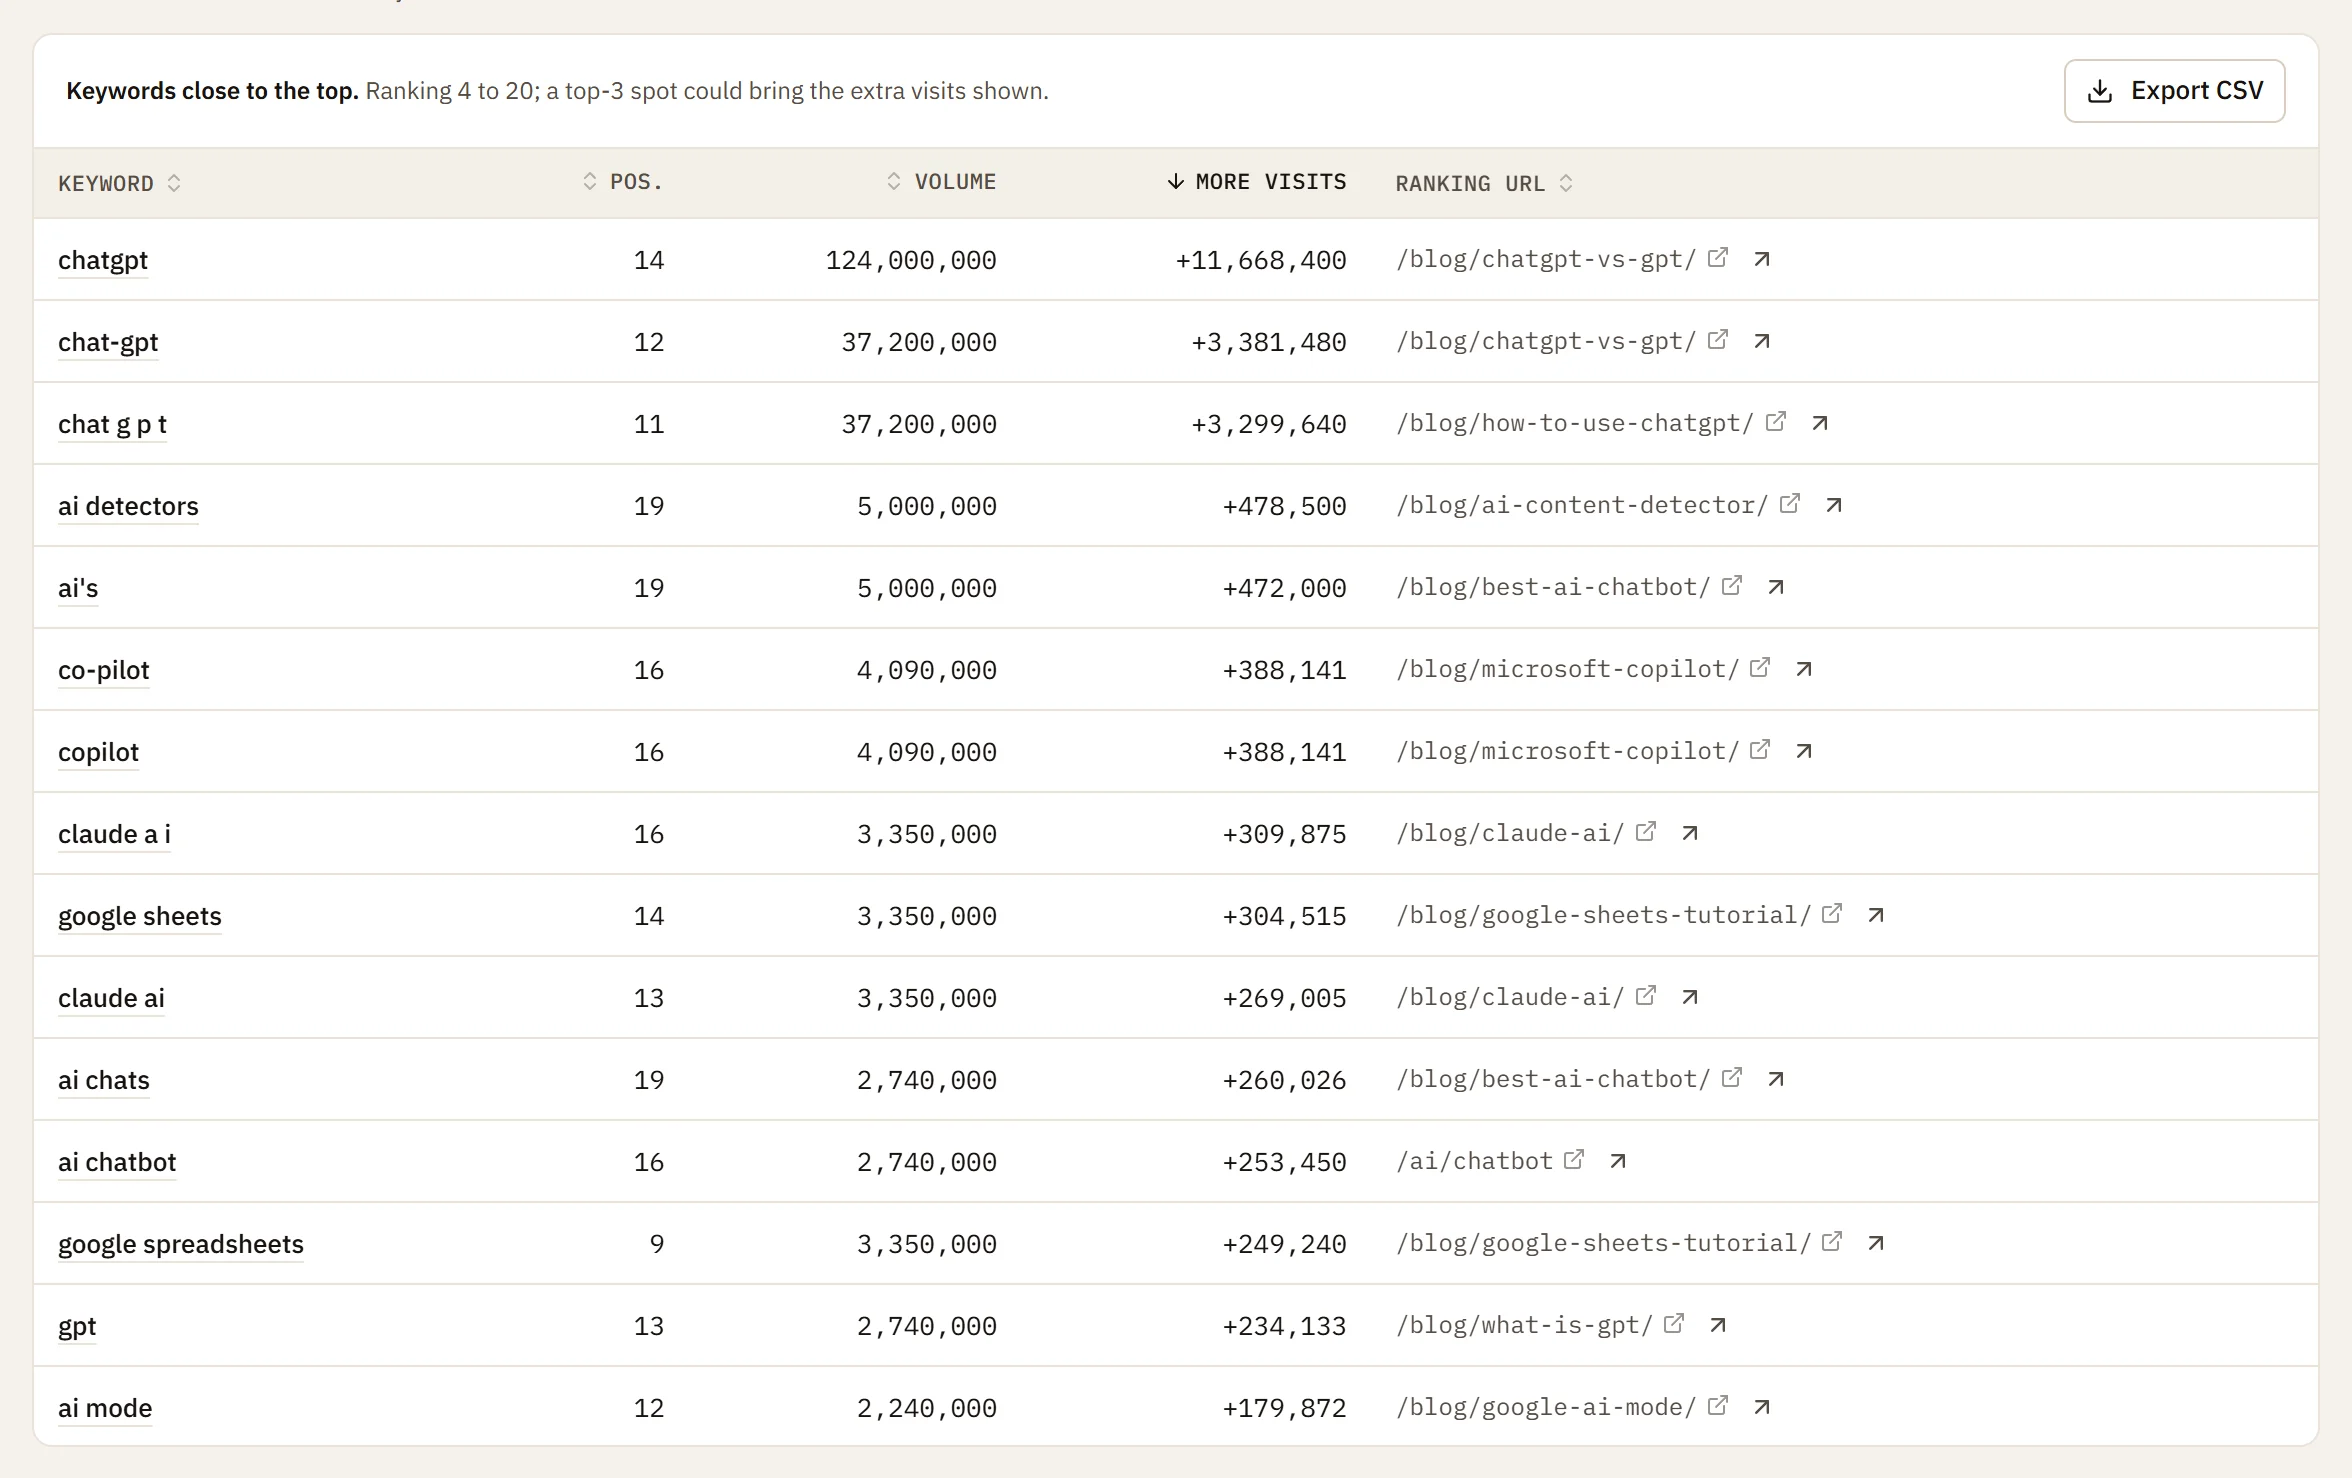Open the claude a i keyword link

point(114,835)
